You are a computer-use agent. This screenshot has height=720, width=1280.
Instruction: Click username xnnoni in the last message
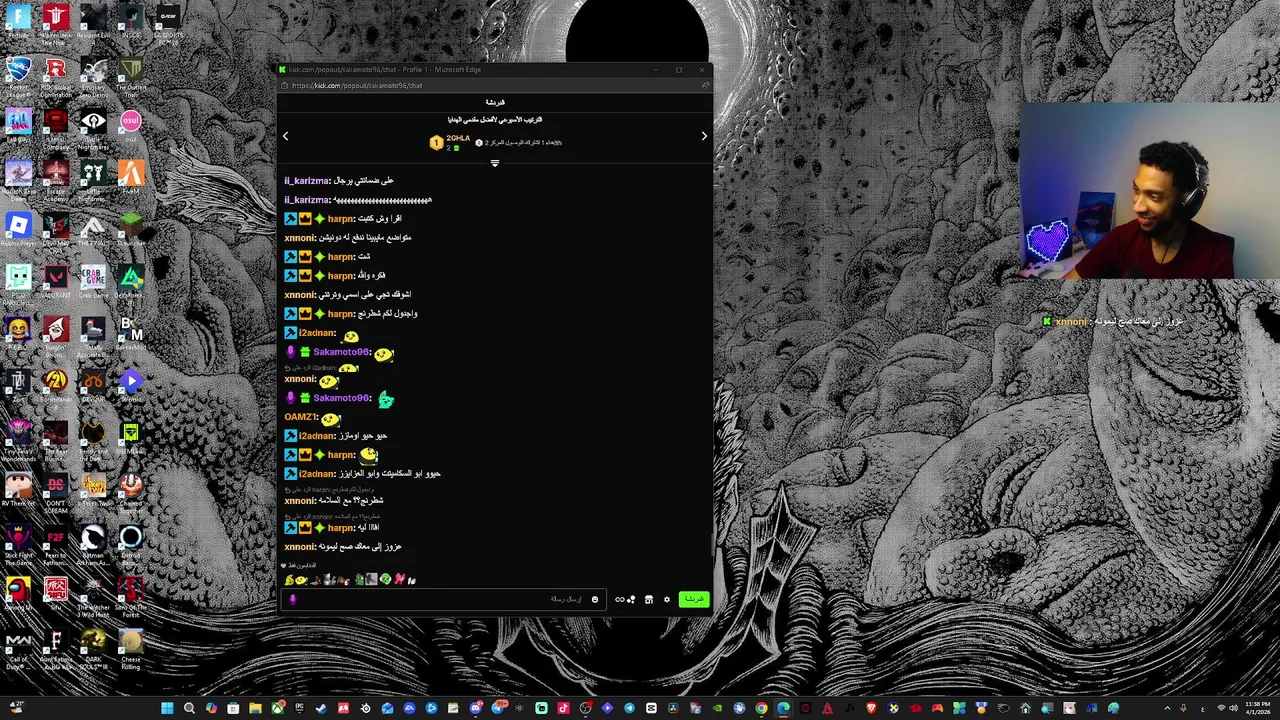(x=299, y=547)
